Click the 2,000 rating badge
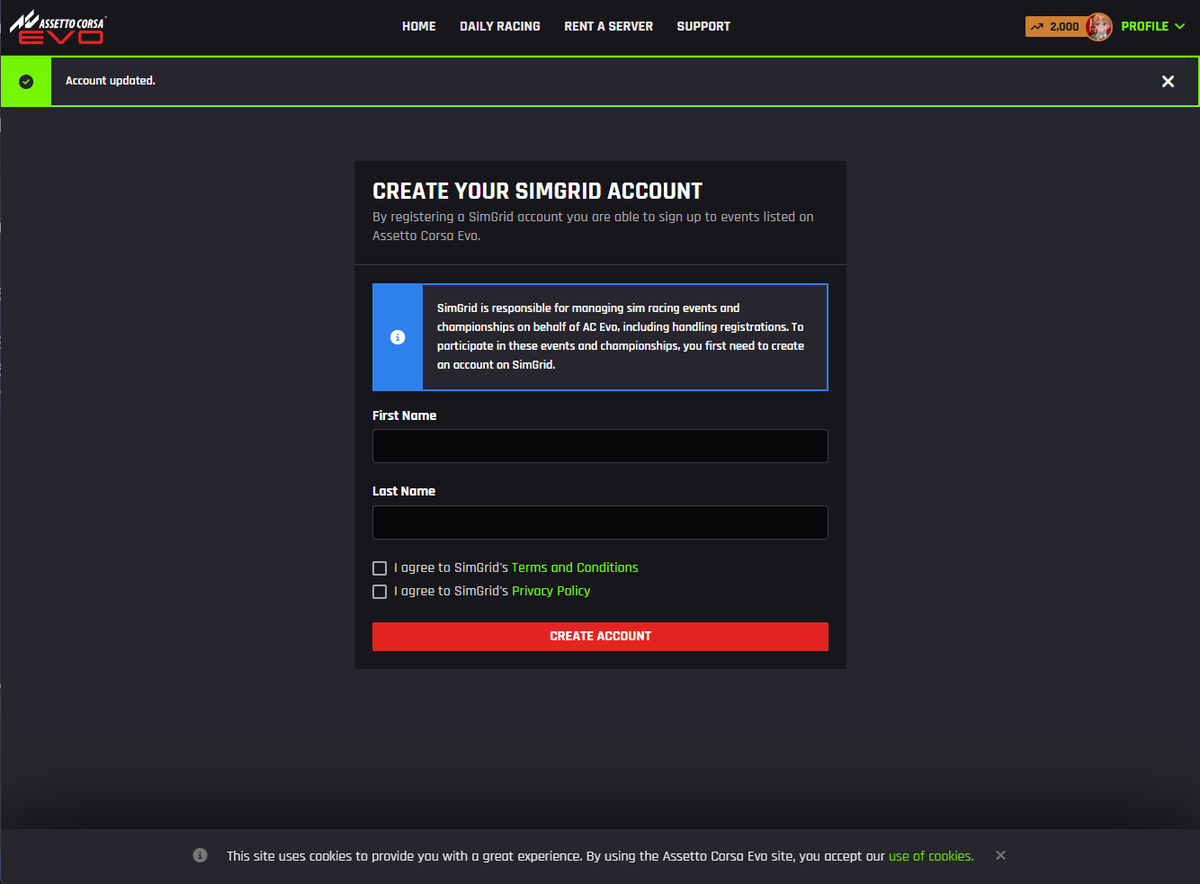This screenshot has height=884, width=1200. tap(1055, 27)
